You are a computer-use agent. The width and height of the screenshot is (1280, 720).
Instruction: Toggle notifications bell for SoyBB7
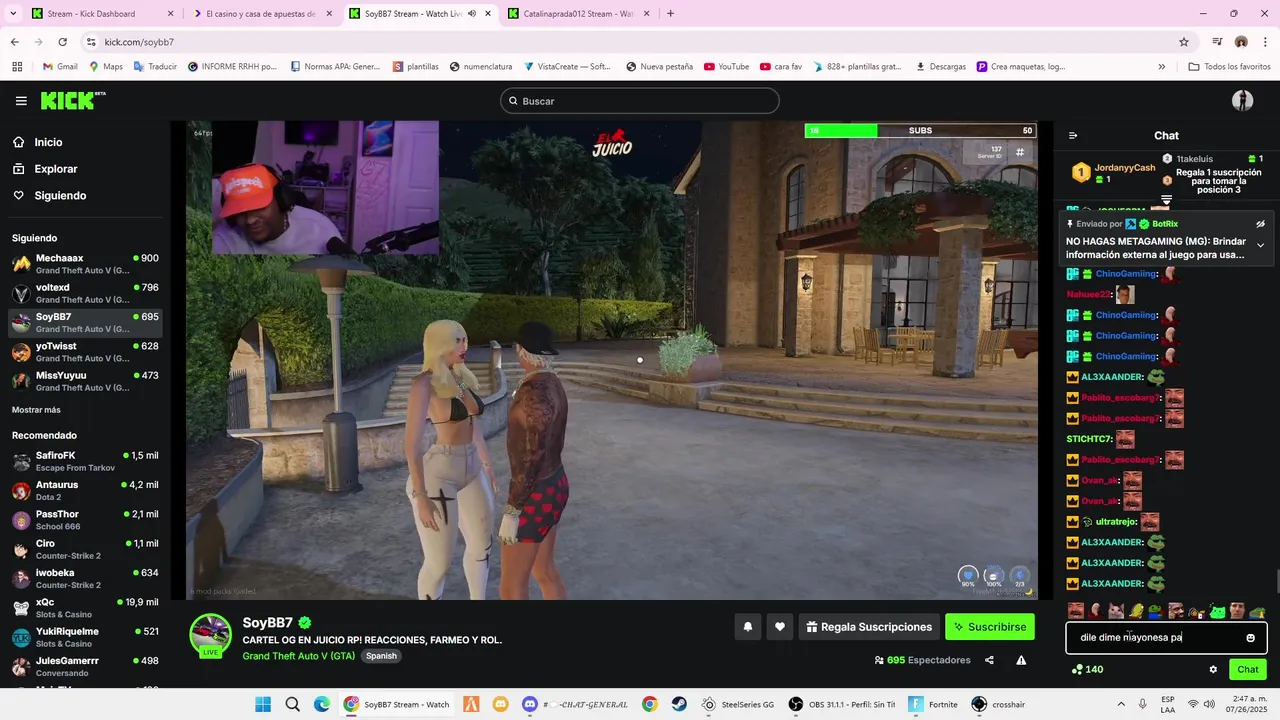747,627
